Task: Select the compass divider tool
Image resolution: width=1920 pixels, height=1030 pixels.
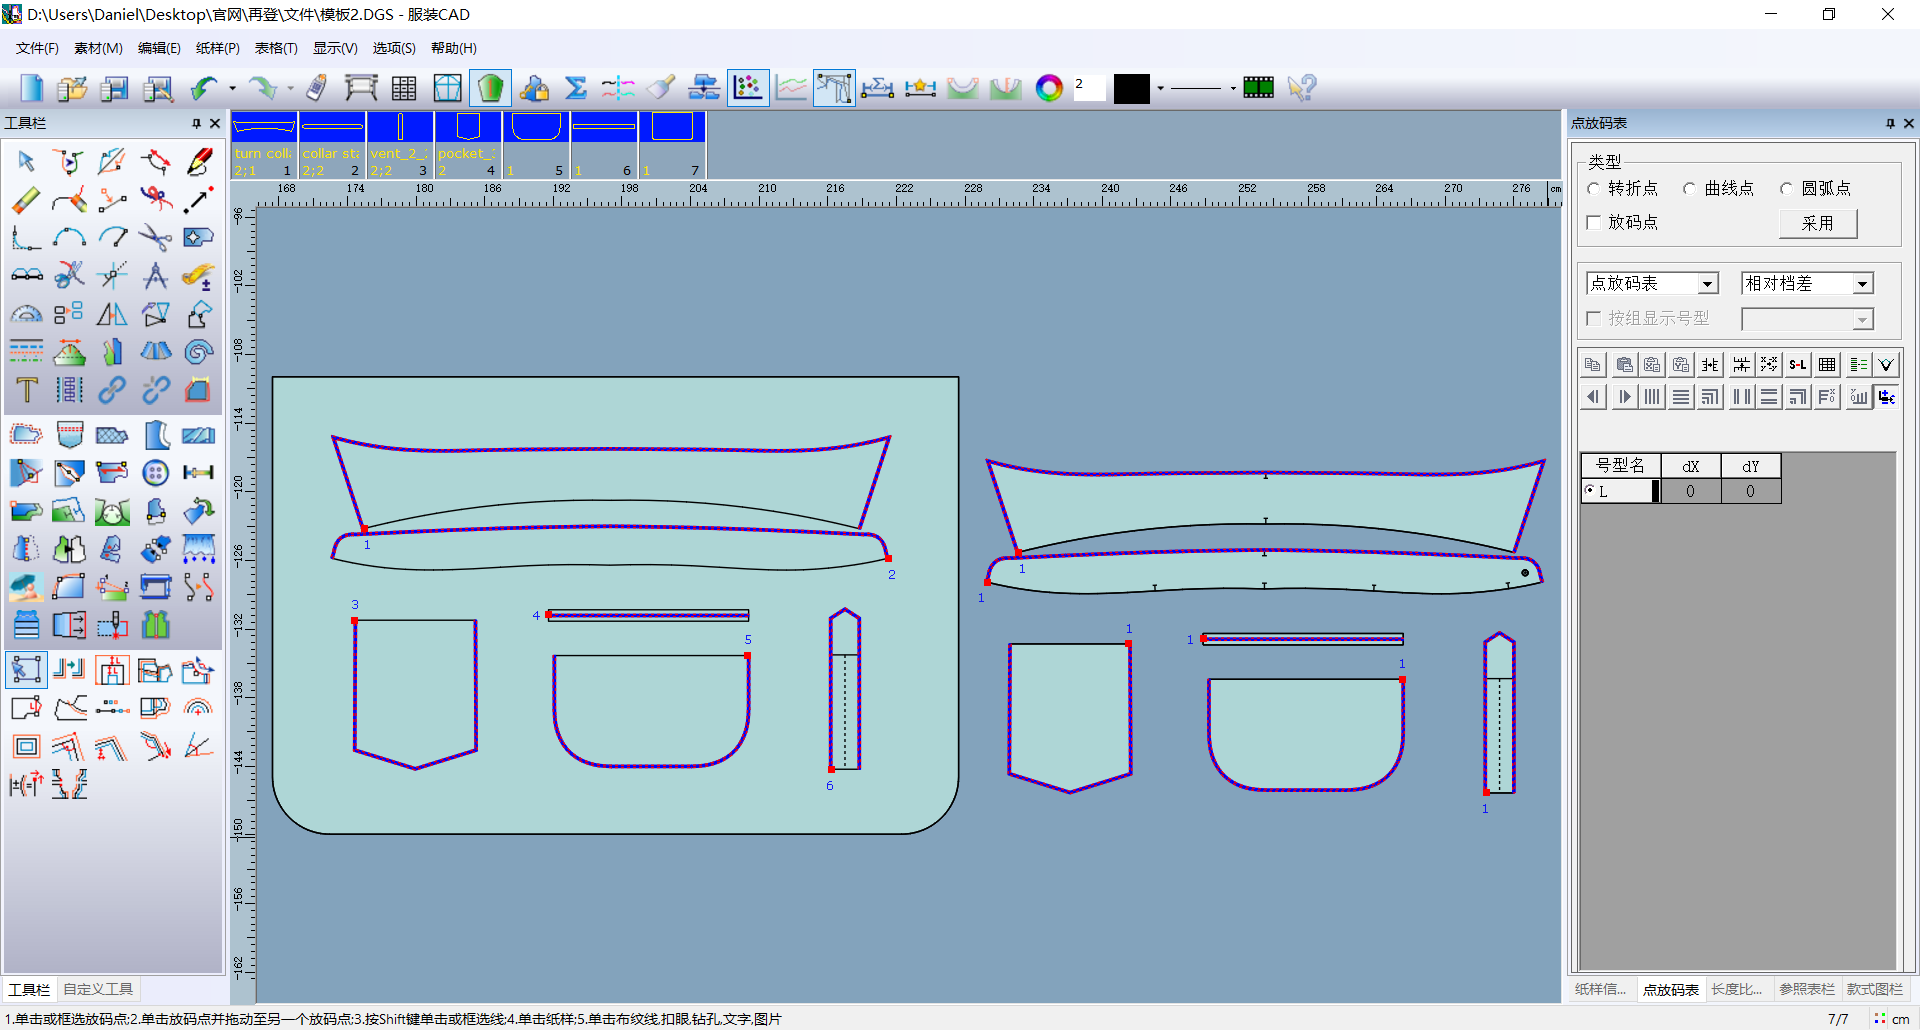Action: (155, 275)
